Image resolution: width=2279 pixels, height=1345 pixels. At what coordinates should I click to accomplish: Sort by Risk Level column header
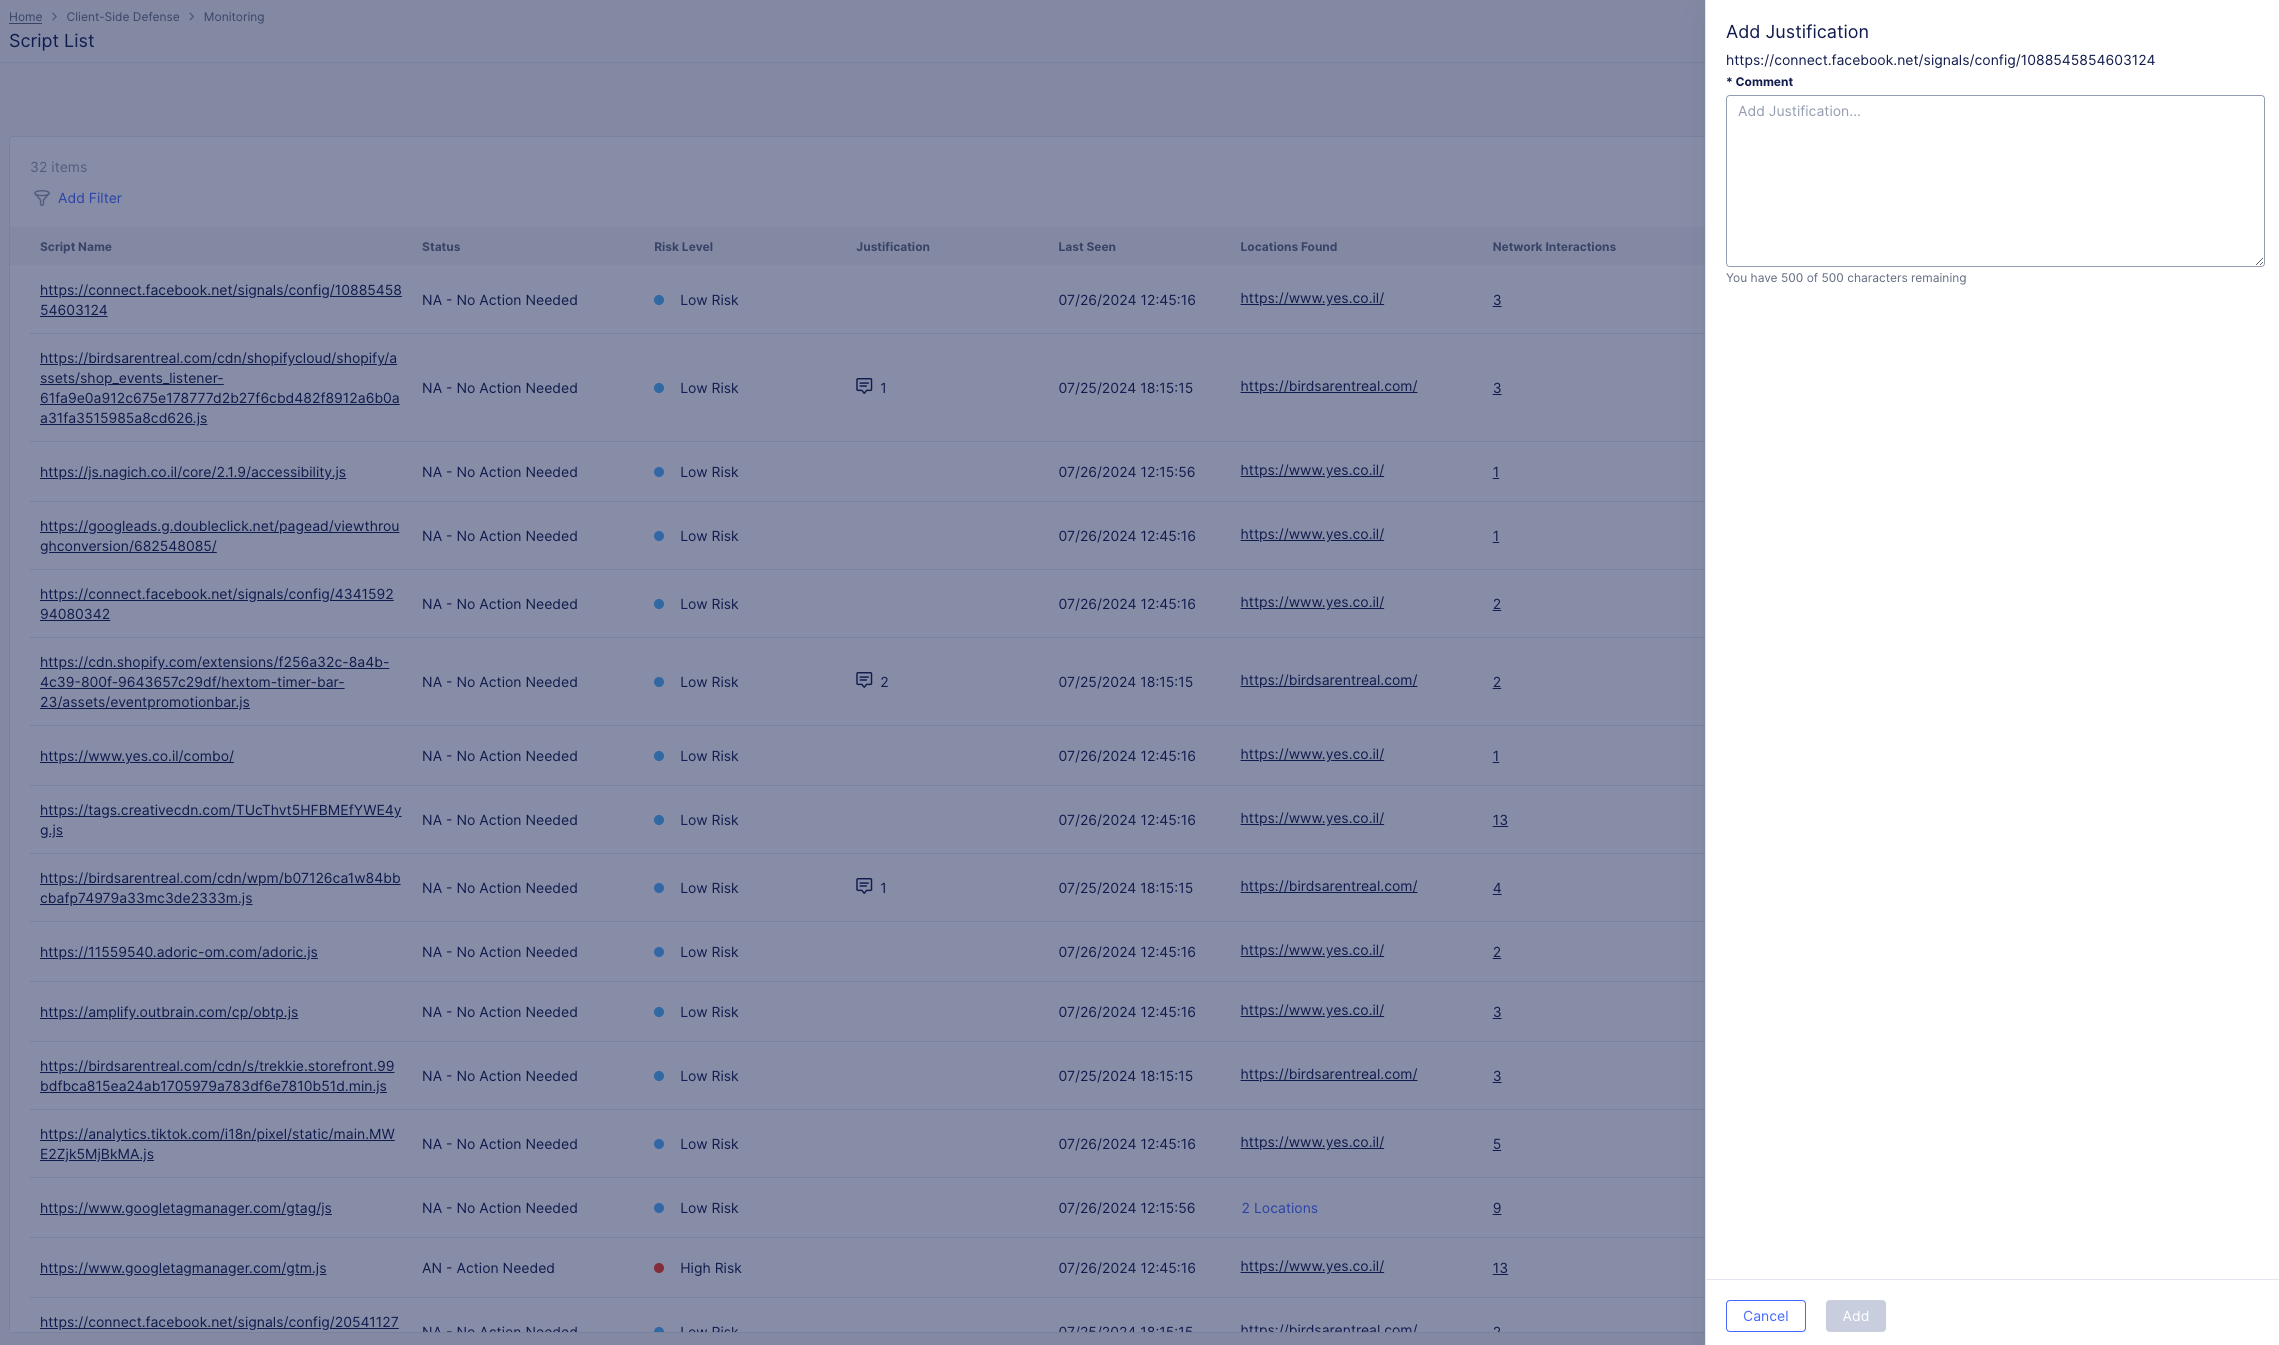683,247
